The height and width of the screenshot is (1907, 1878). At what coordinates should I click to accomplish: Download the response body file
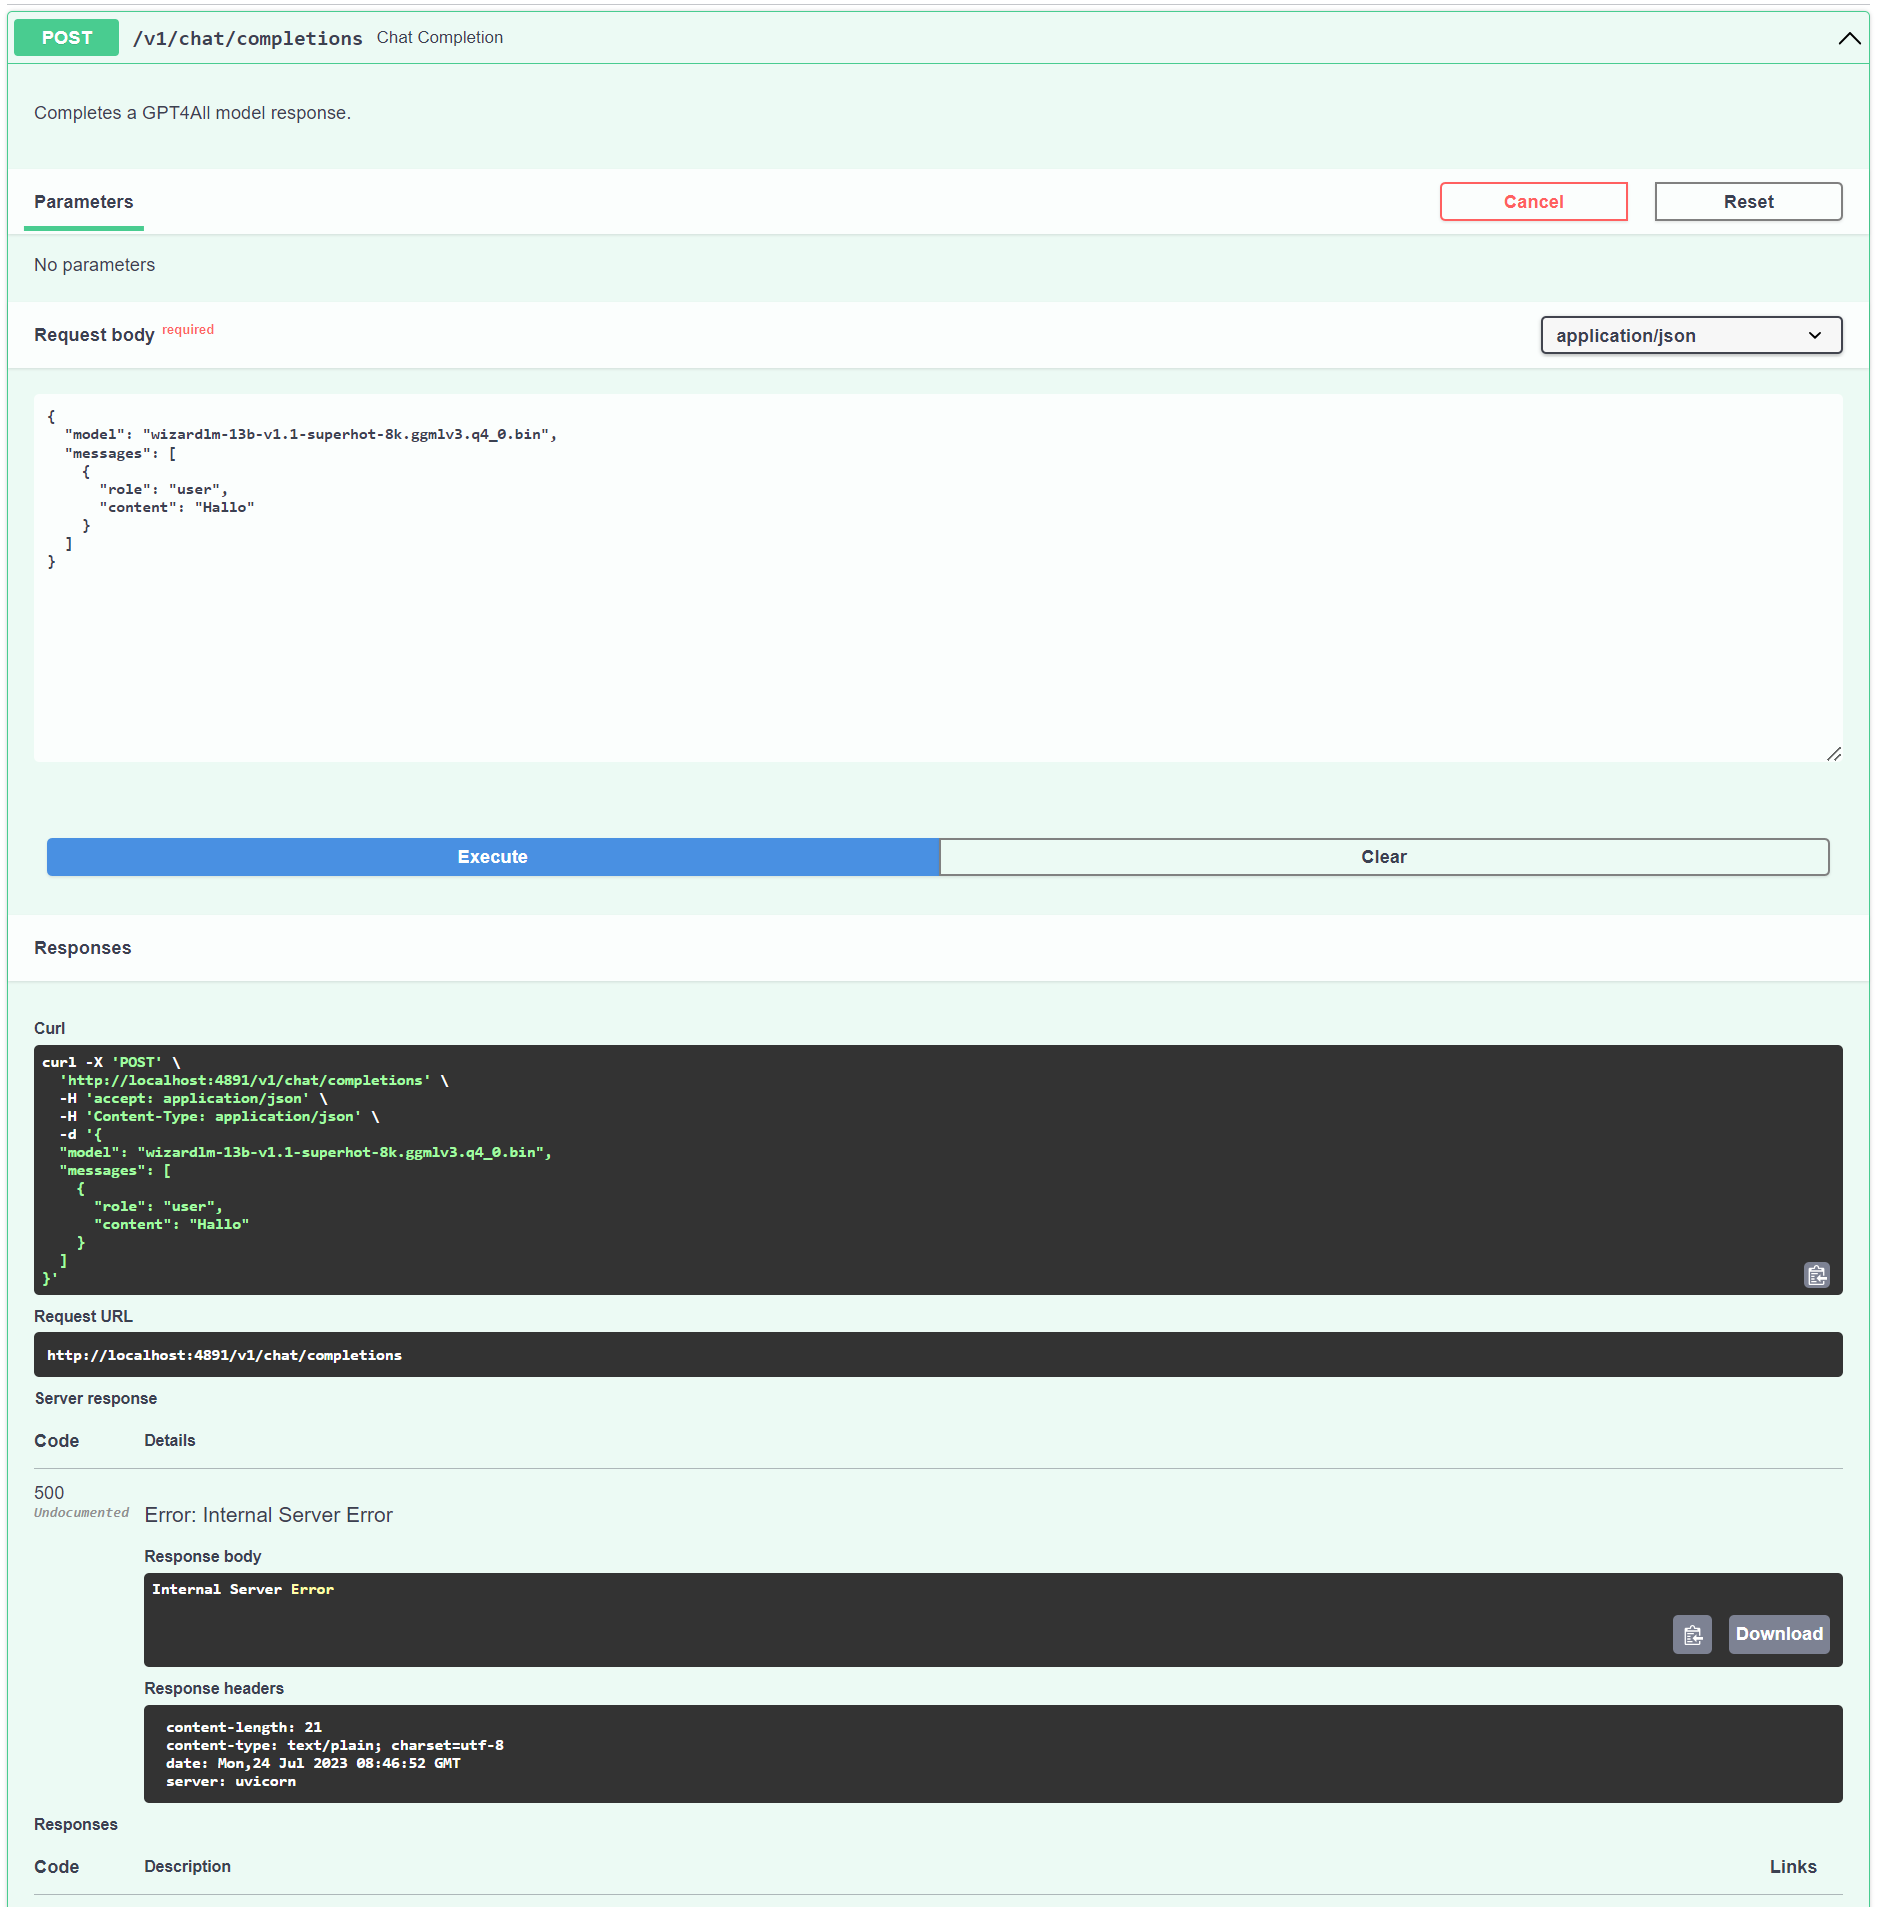pos(1779,1634)
